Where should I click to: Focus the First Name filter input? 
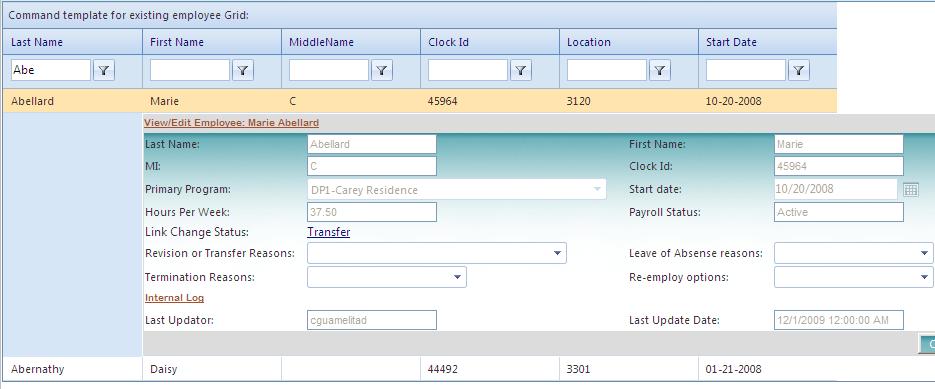(190, 70)
